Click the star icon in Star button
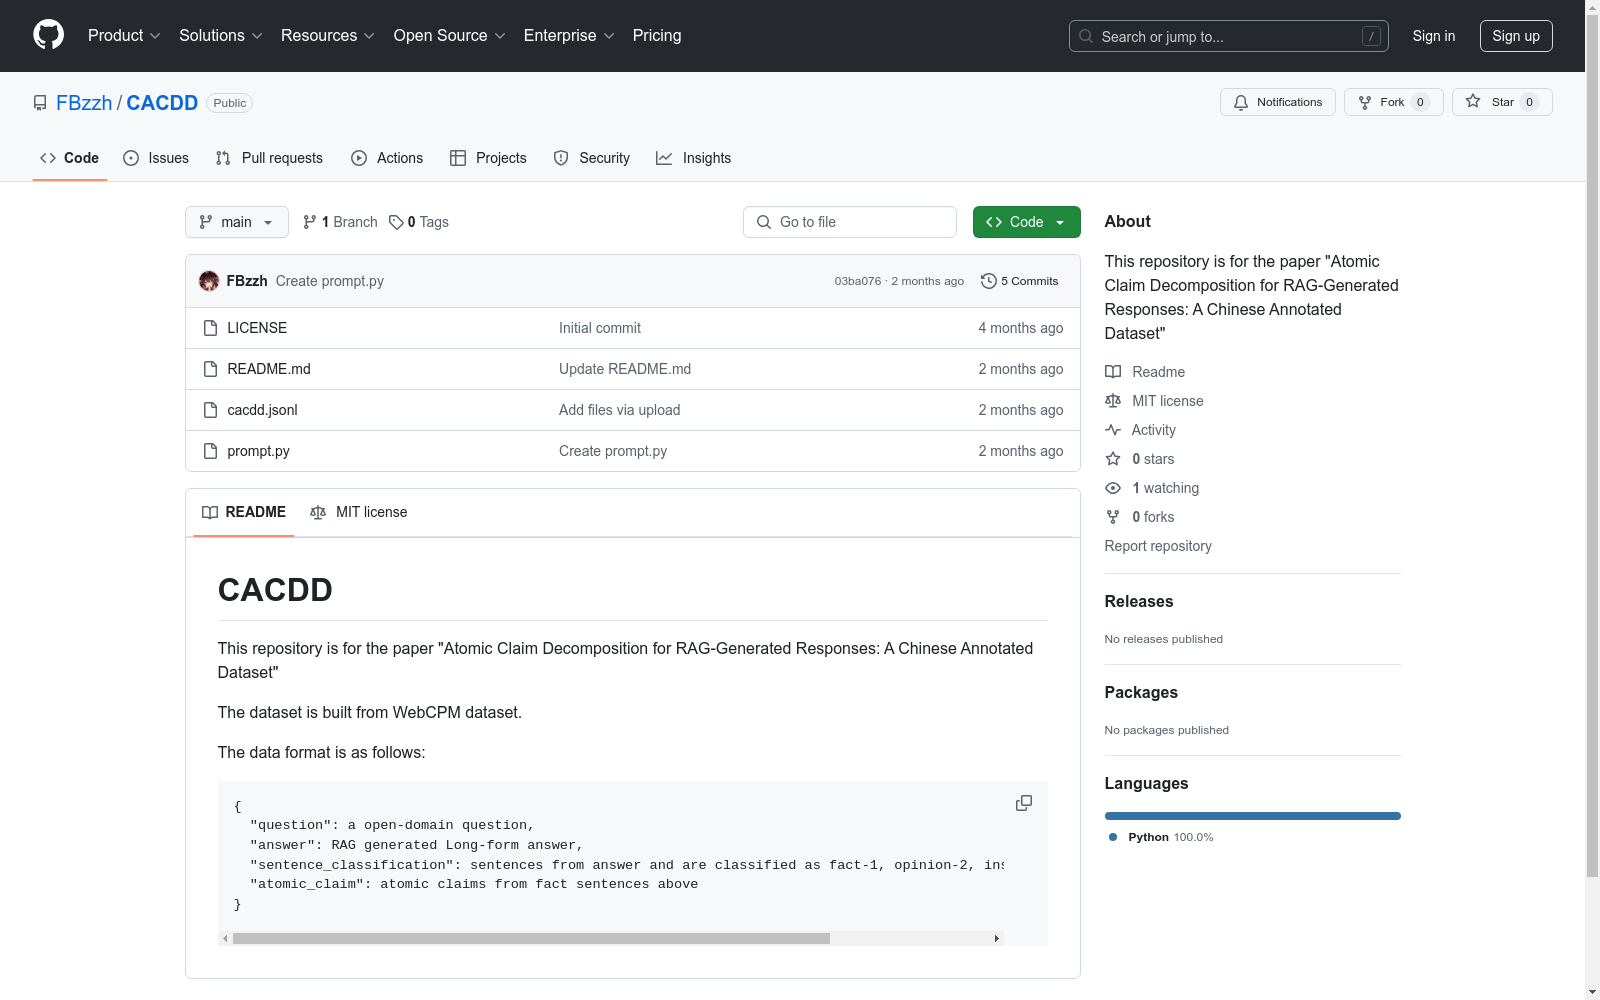The height and width of the screenshot is (1000, 1600). coord(1473,101)
